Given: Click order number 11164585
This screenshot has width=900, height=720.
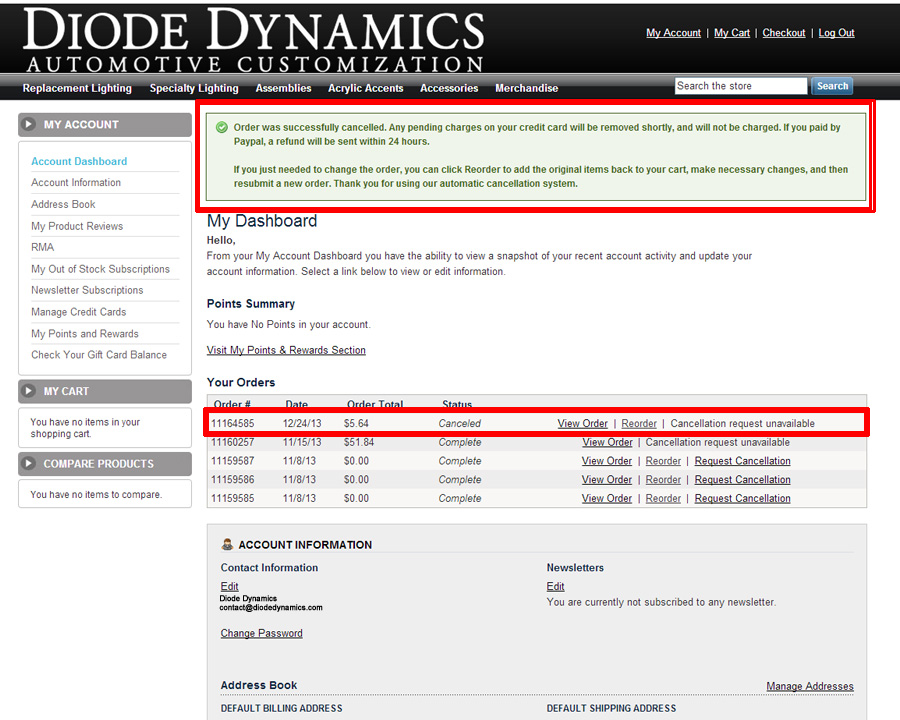Looking at the screenshot, I should point(232,423).
